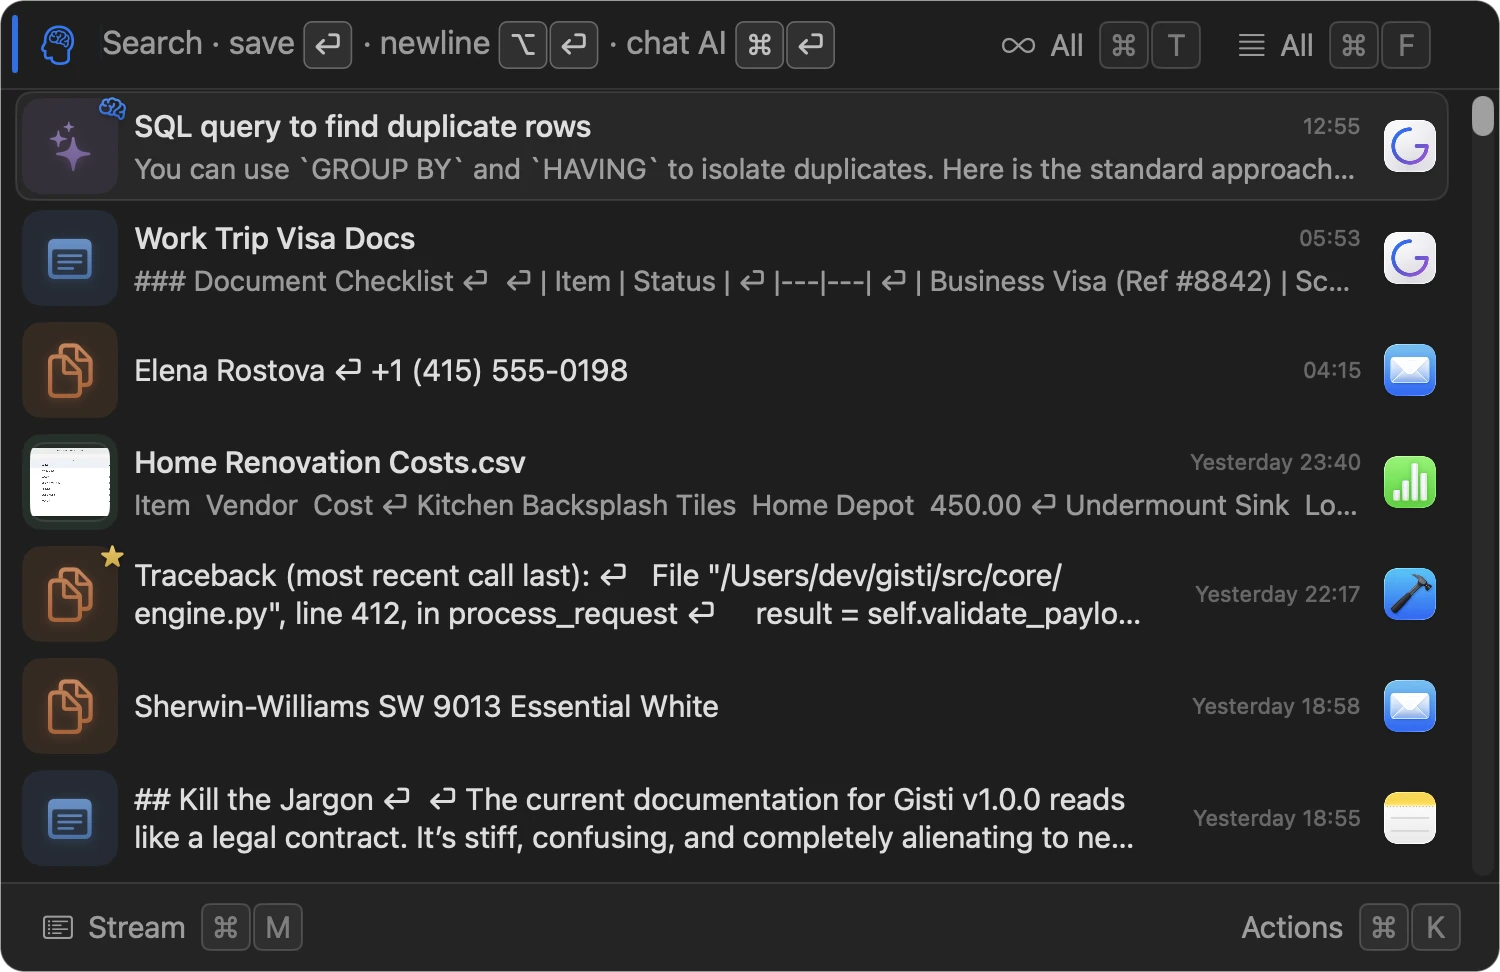
Task: Click clipboard icon beside Elena Rostova entry
Action: coord(70,370)
